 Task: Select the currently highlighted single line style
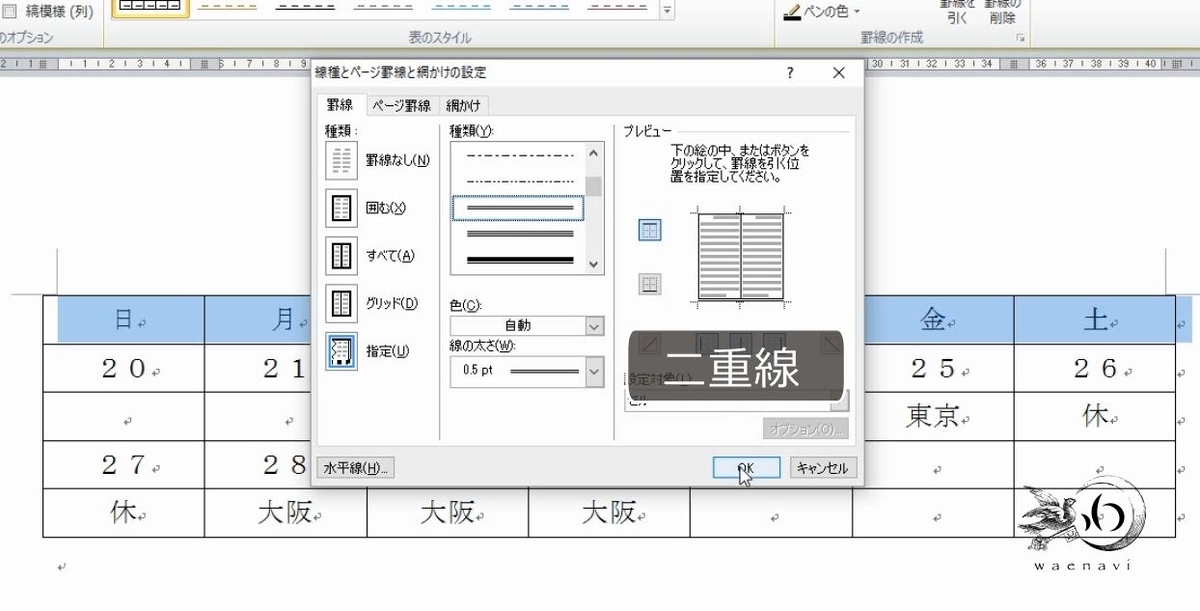pyautogui.click(x=515, y=207)
